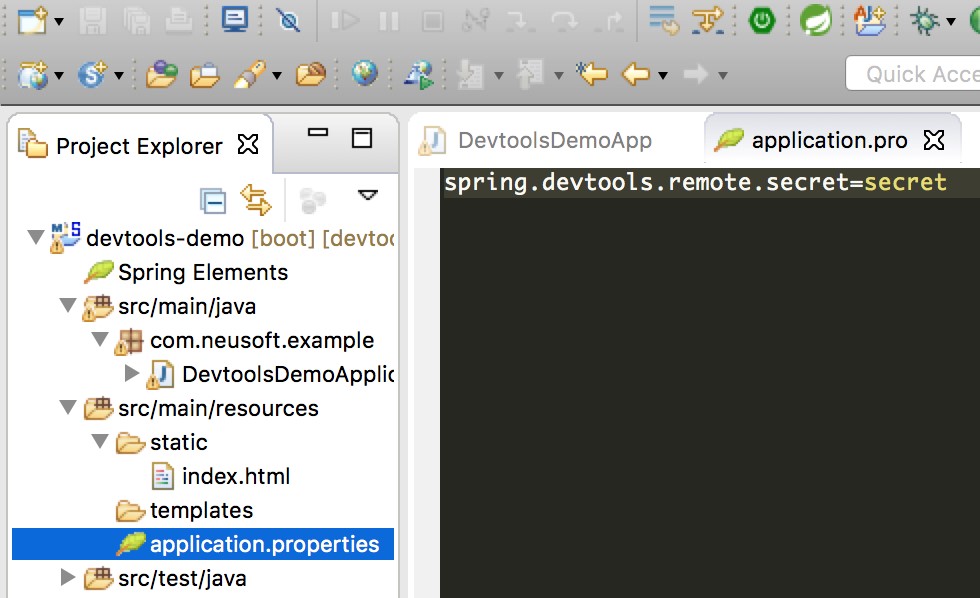Toggle Skip All Breakpoints
This screenshot has height=598, width=980.
coord(288,21)
